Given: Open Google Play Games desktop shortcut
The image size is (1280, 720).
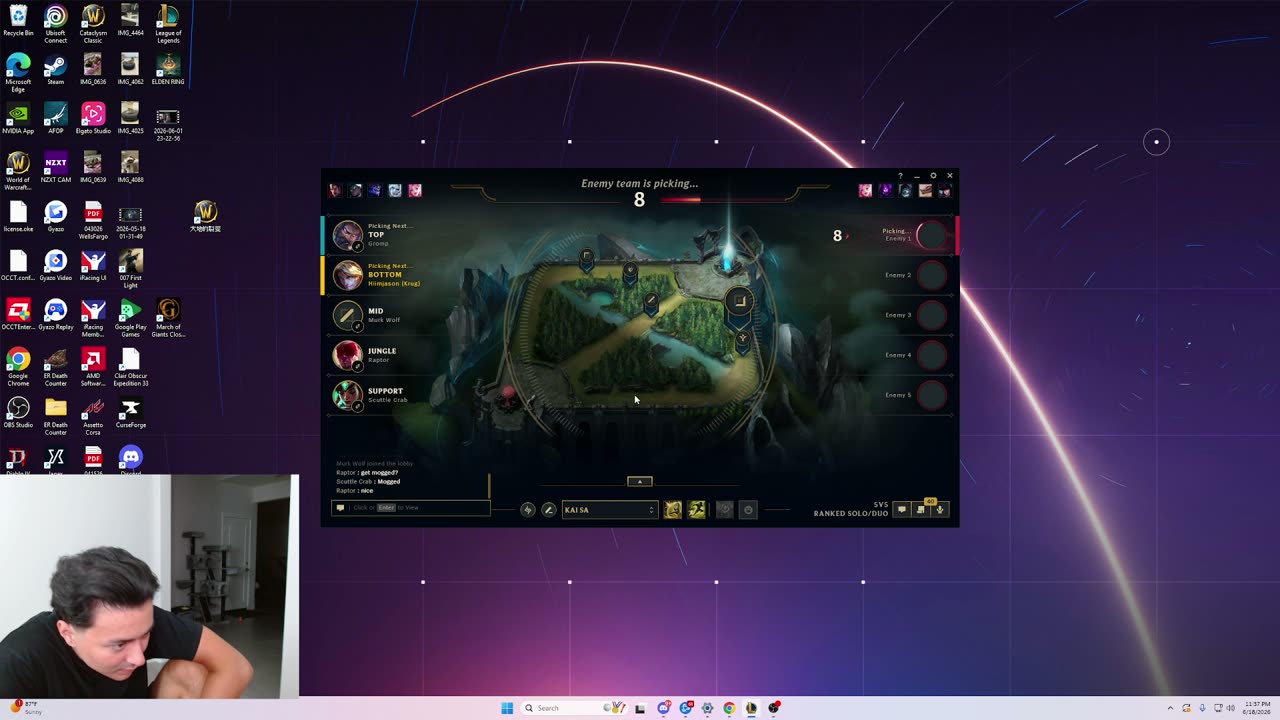Looking at the screenshot, I should coord(130,317).
